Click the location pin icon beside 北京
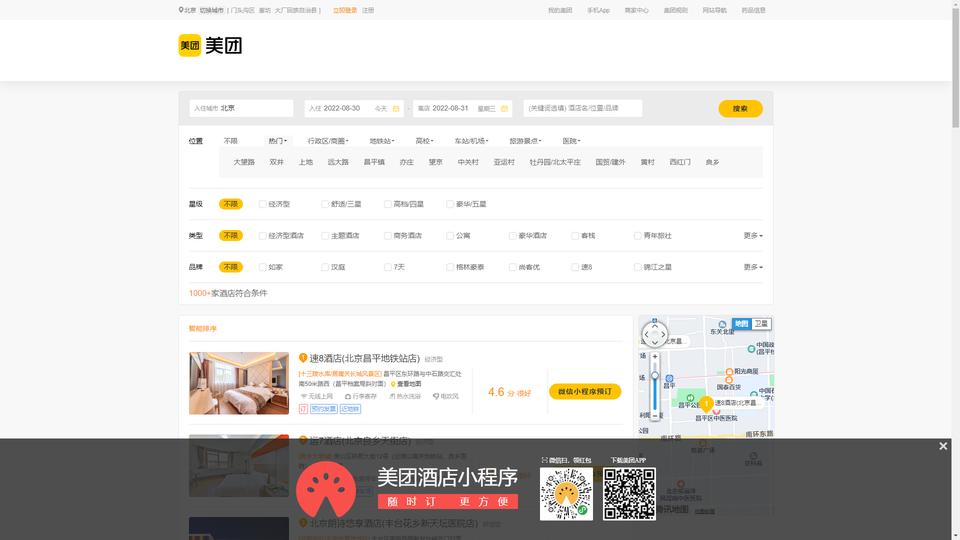 pyautogui.click(x=181, y=10)
